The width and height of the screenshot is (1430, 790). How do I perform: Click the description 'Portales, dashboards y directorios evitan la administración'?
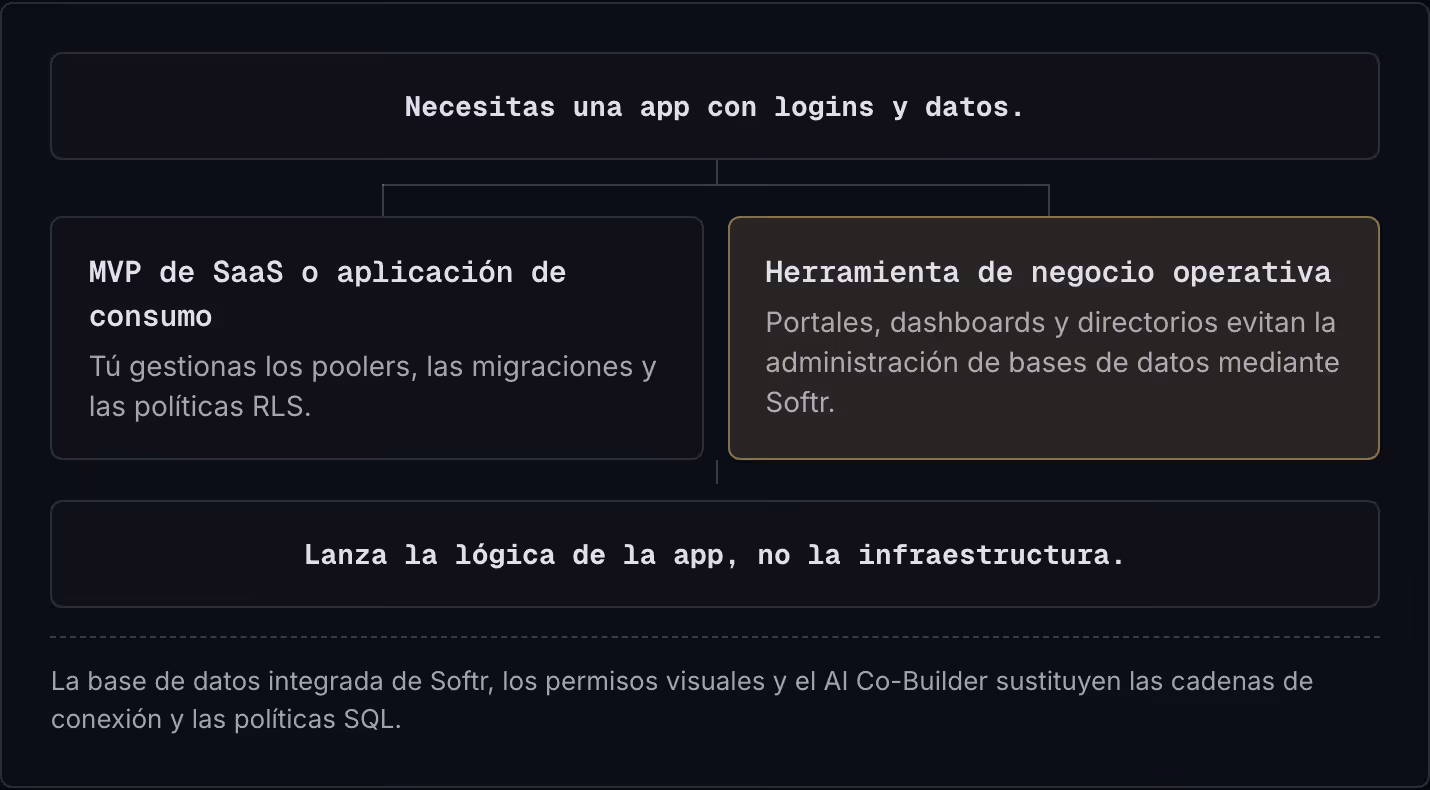coord(1052,362)
